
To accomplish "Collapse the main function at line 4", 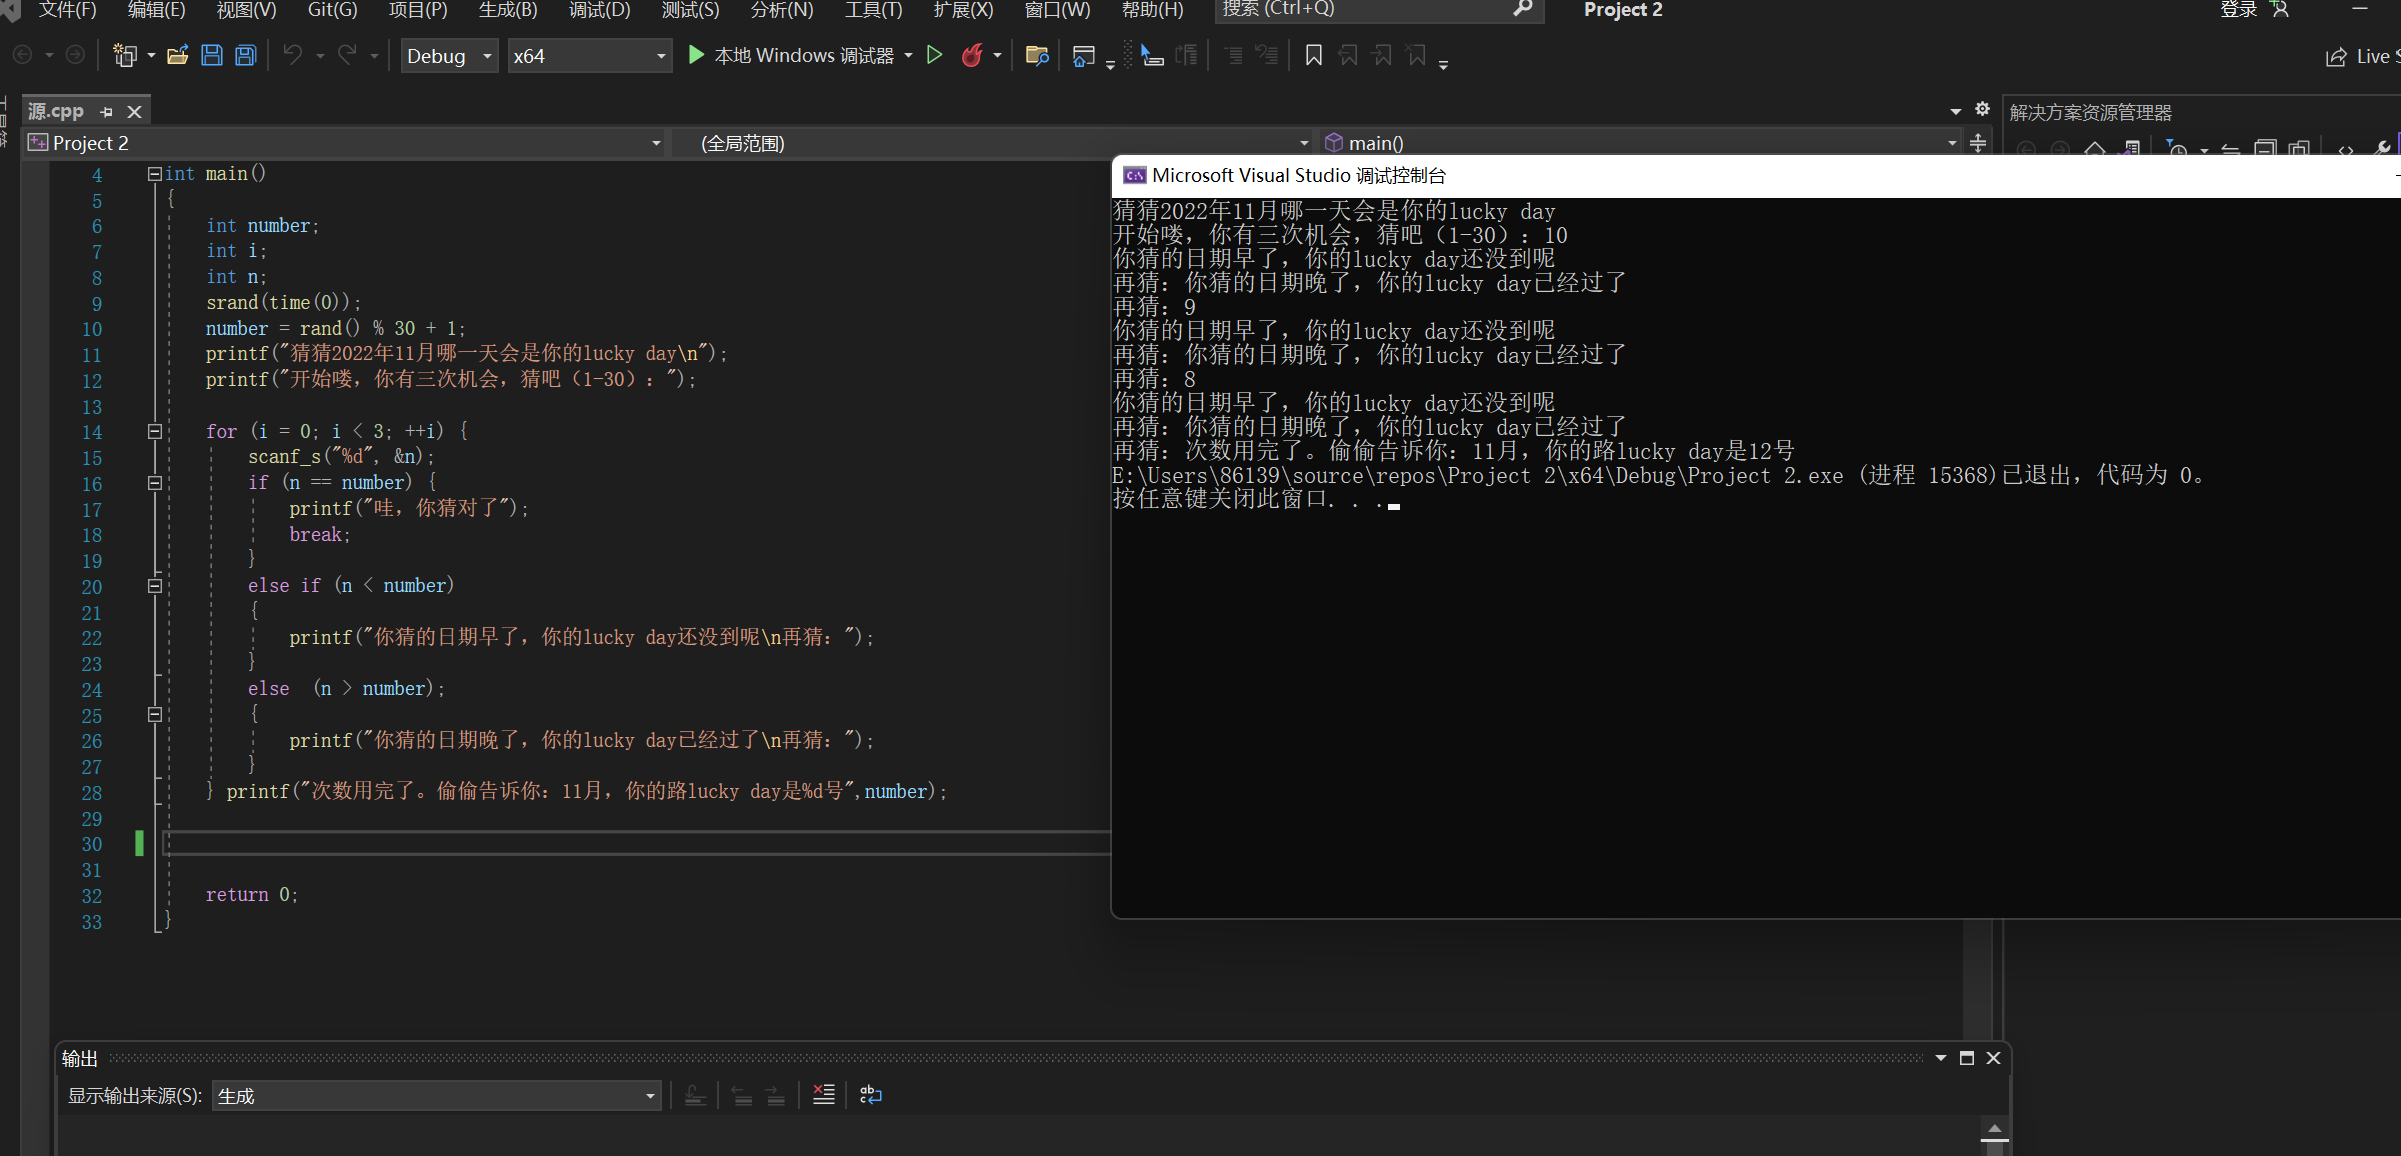I will 155,174.
